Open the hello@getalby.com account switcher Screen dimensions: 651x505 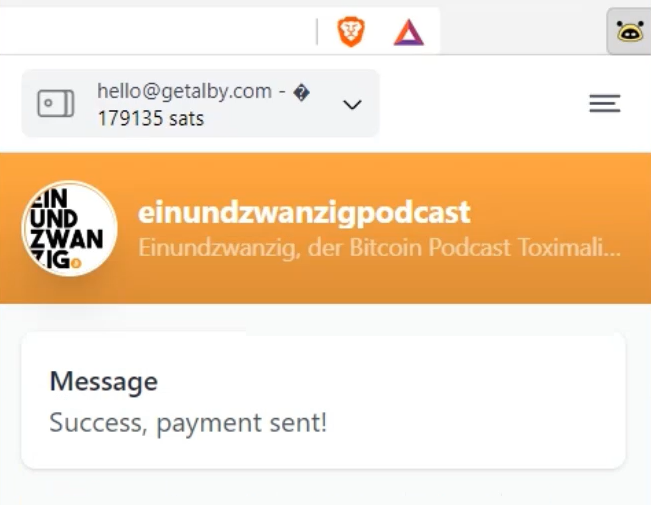[x=200, y=103]
